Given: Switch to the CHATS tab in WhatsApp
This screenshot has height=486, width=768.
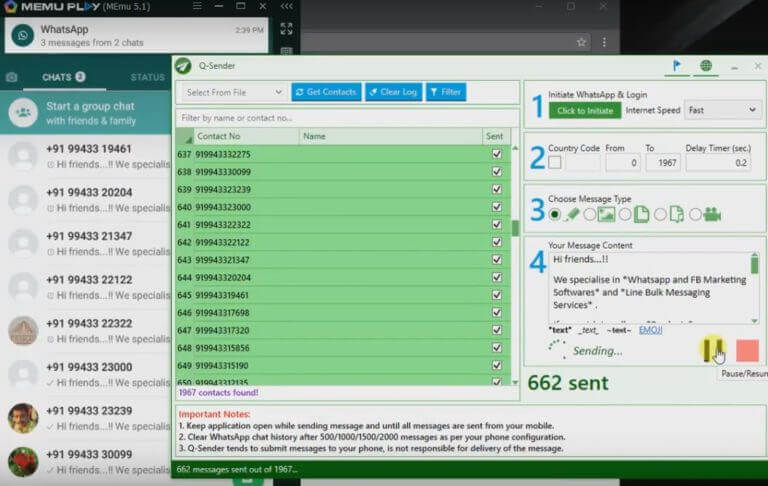Looking at the screenshot, I should point(64,77).
